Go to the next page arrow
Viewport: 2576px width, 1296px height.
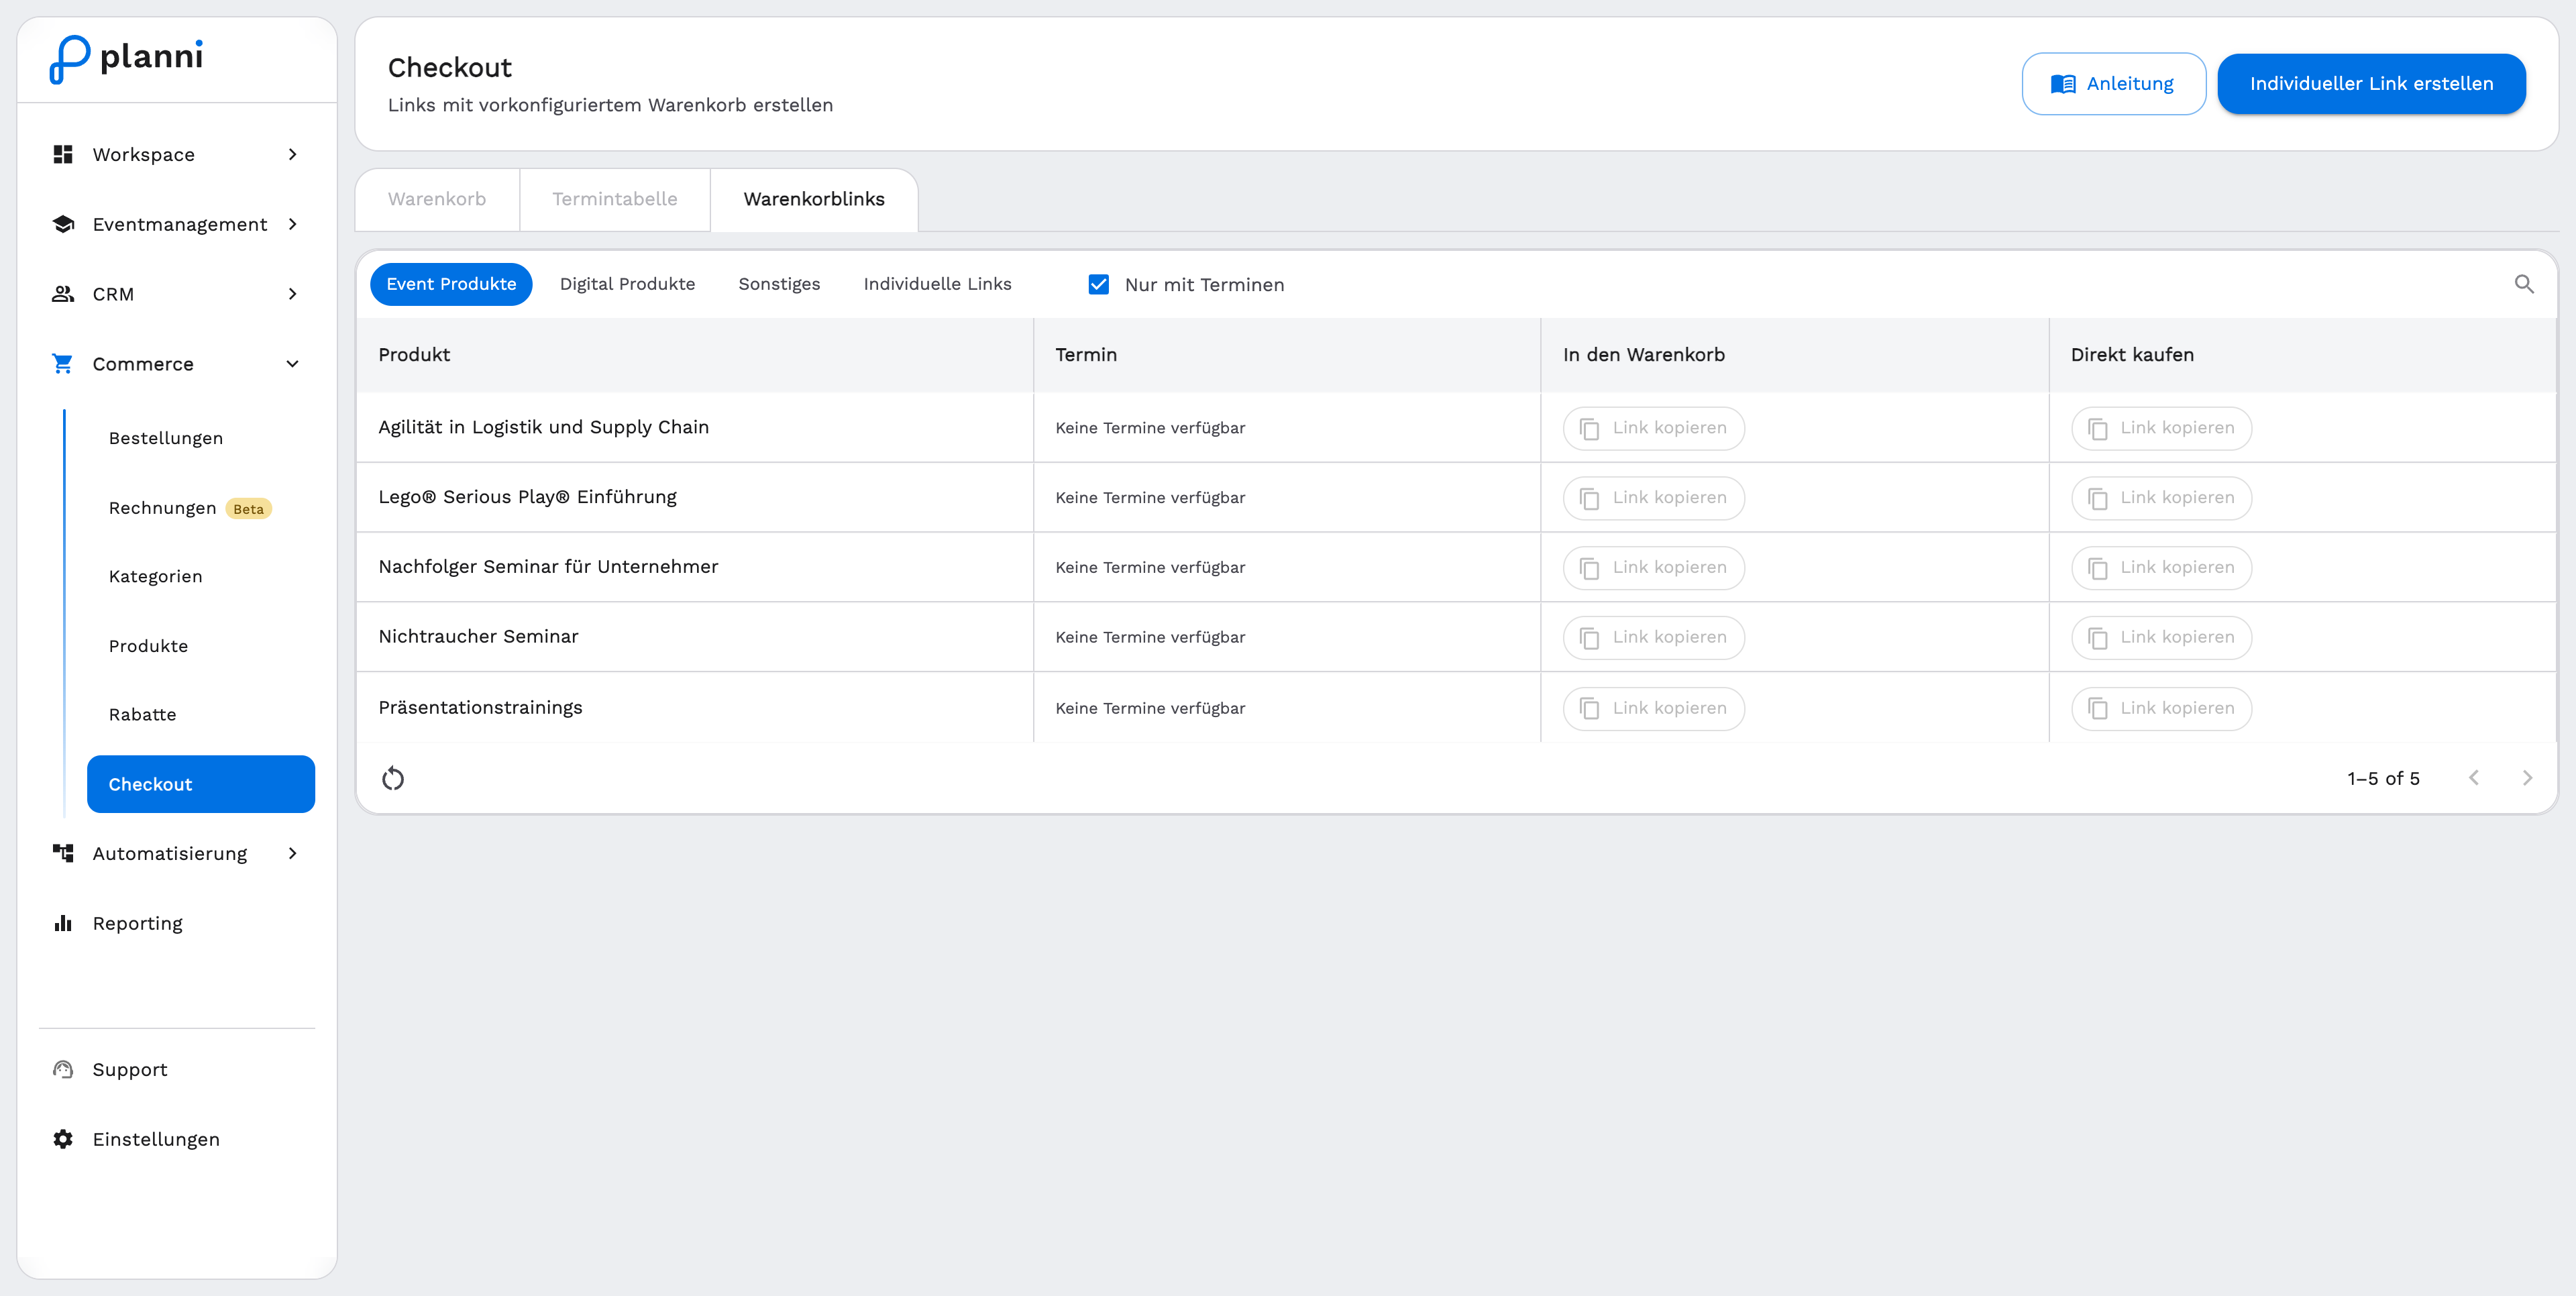pyautogui.click(x=2527, y=778)
